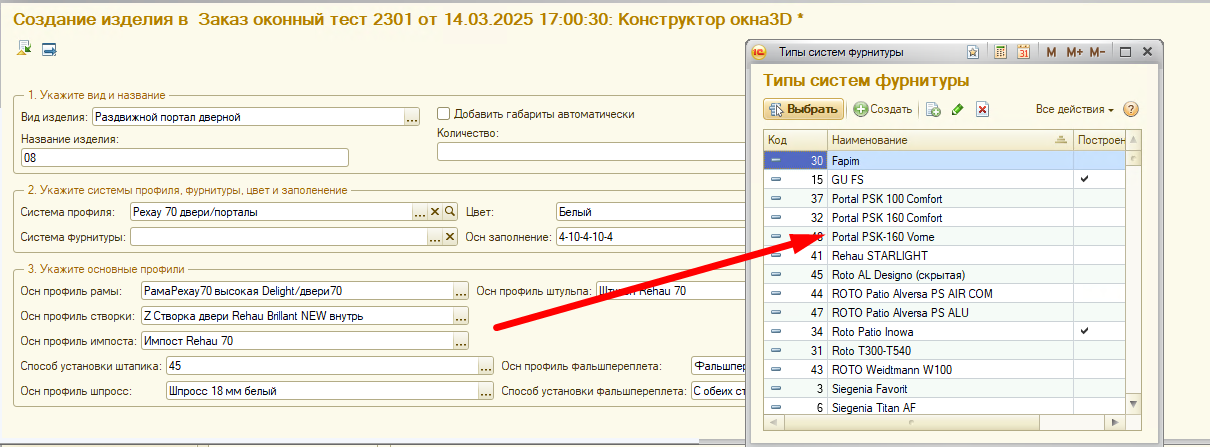Clear Система профиля field with X icon
This screenshot has height=447, width=1210.
click(x=435, y=212)
